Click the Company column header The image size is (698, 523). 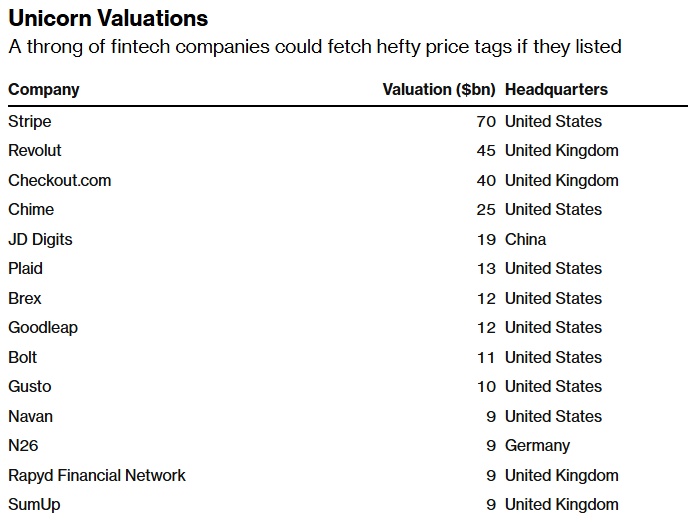(x=44, y=90)
